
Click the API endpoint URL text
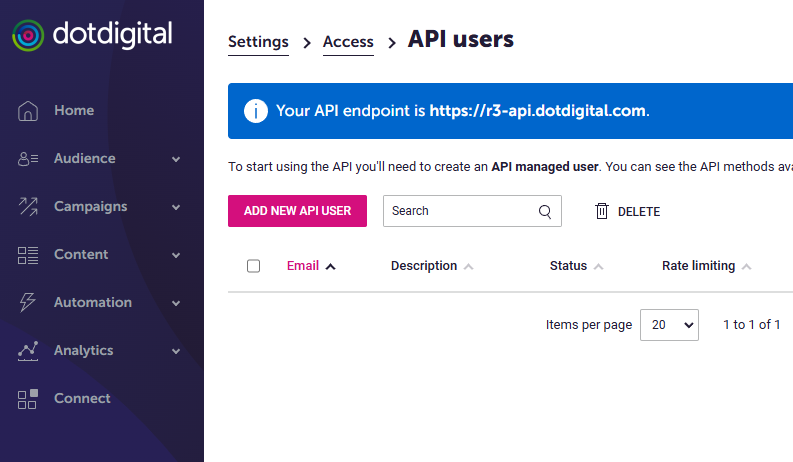[538, 111]
